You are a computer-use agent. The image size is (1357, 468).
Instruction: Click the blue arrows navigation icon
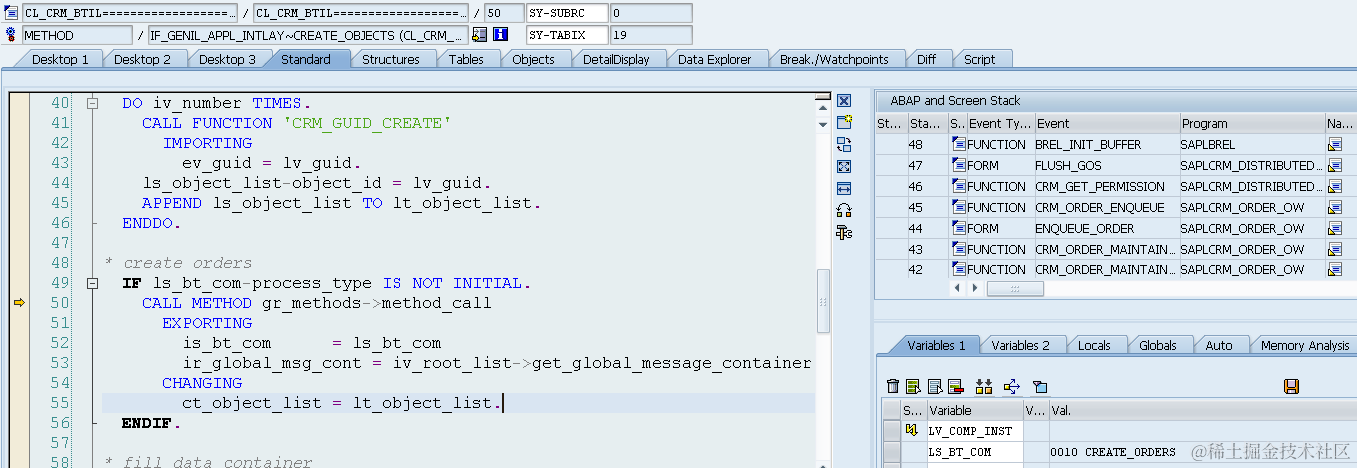(x=1011, y=386)
